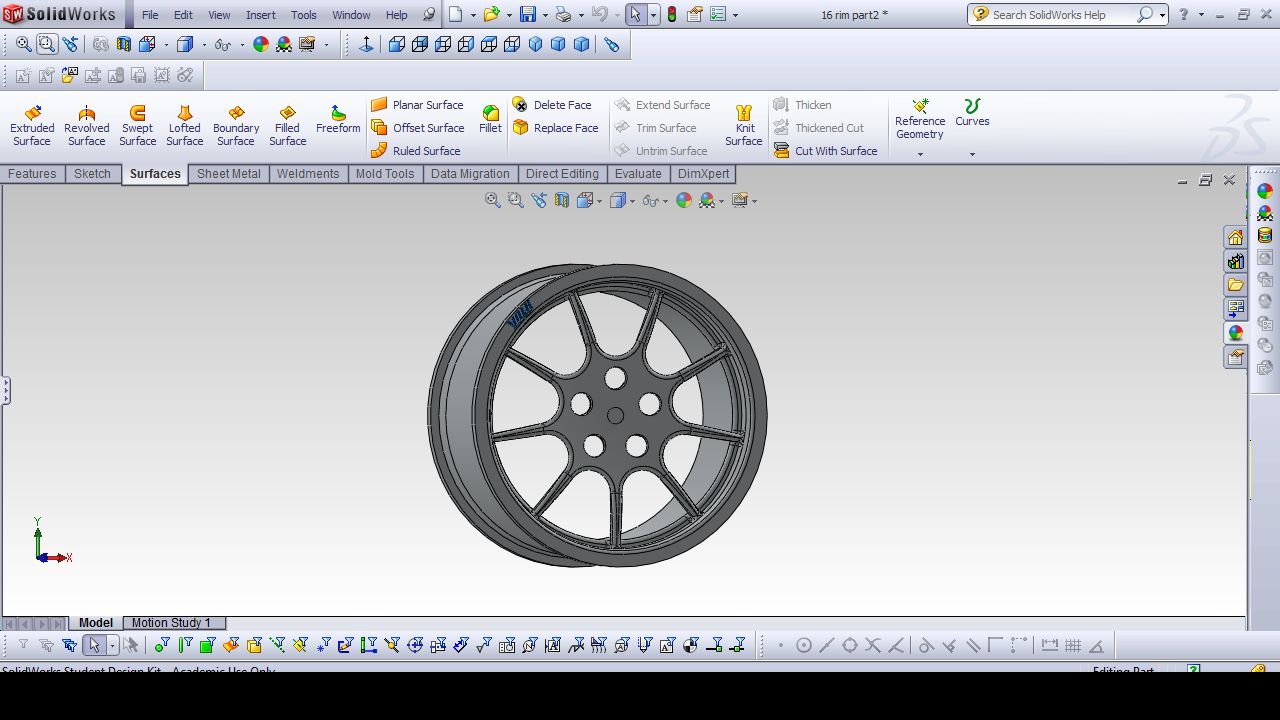Click the Rebuild traffic light icon
This screenshot has height=720, width=1280.
click(x=672, y=14)
